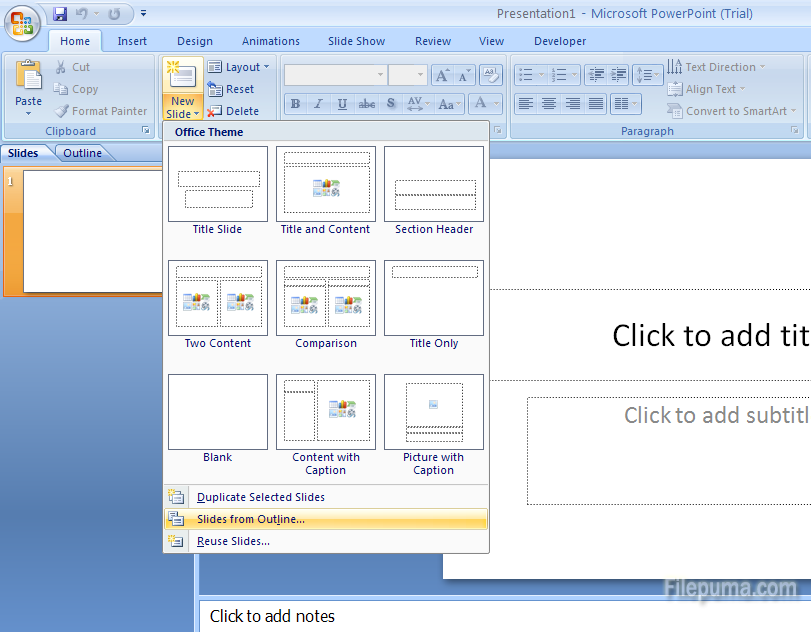This screenshot has height=632, width=811.
Task: Click the Text Shadow icon
Action: point(391,103)
